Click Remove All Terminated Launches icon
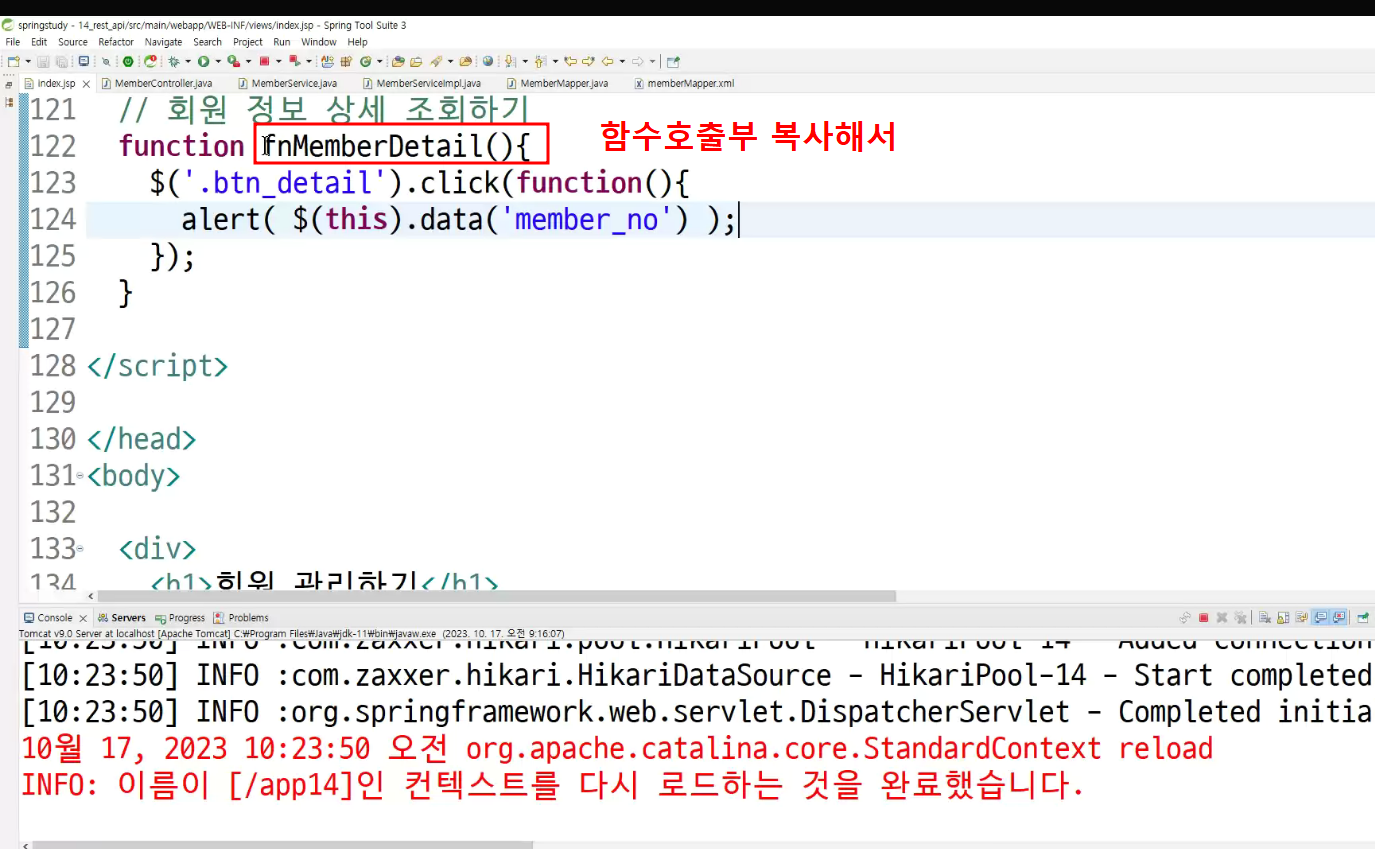The height and width of the screenshot is (849, 1375). pyautogui.click(x=1240, y=618)
